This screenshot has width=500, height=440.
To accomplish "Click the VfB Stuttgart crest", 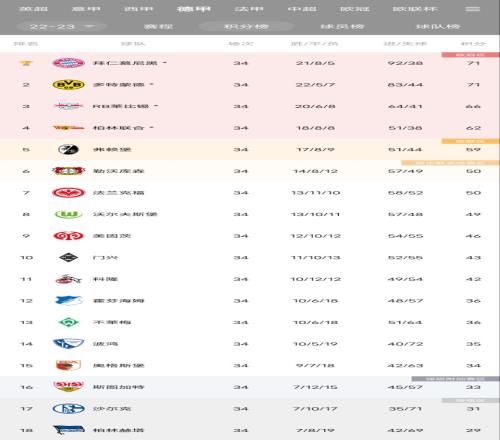I will (68, 386).
